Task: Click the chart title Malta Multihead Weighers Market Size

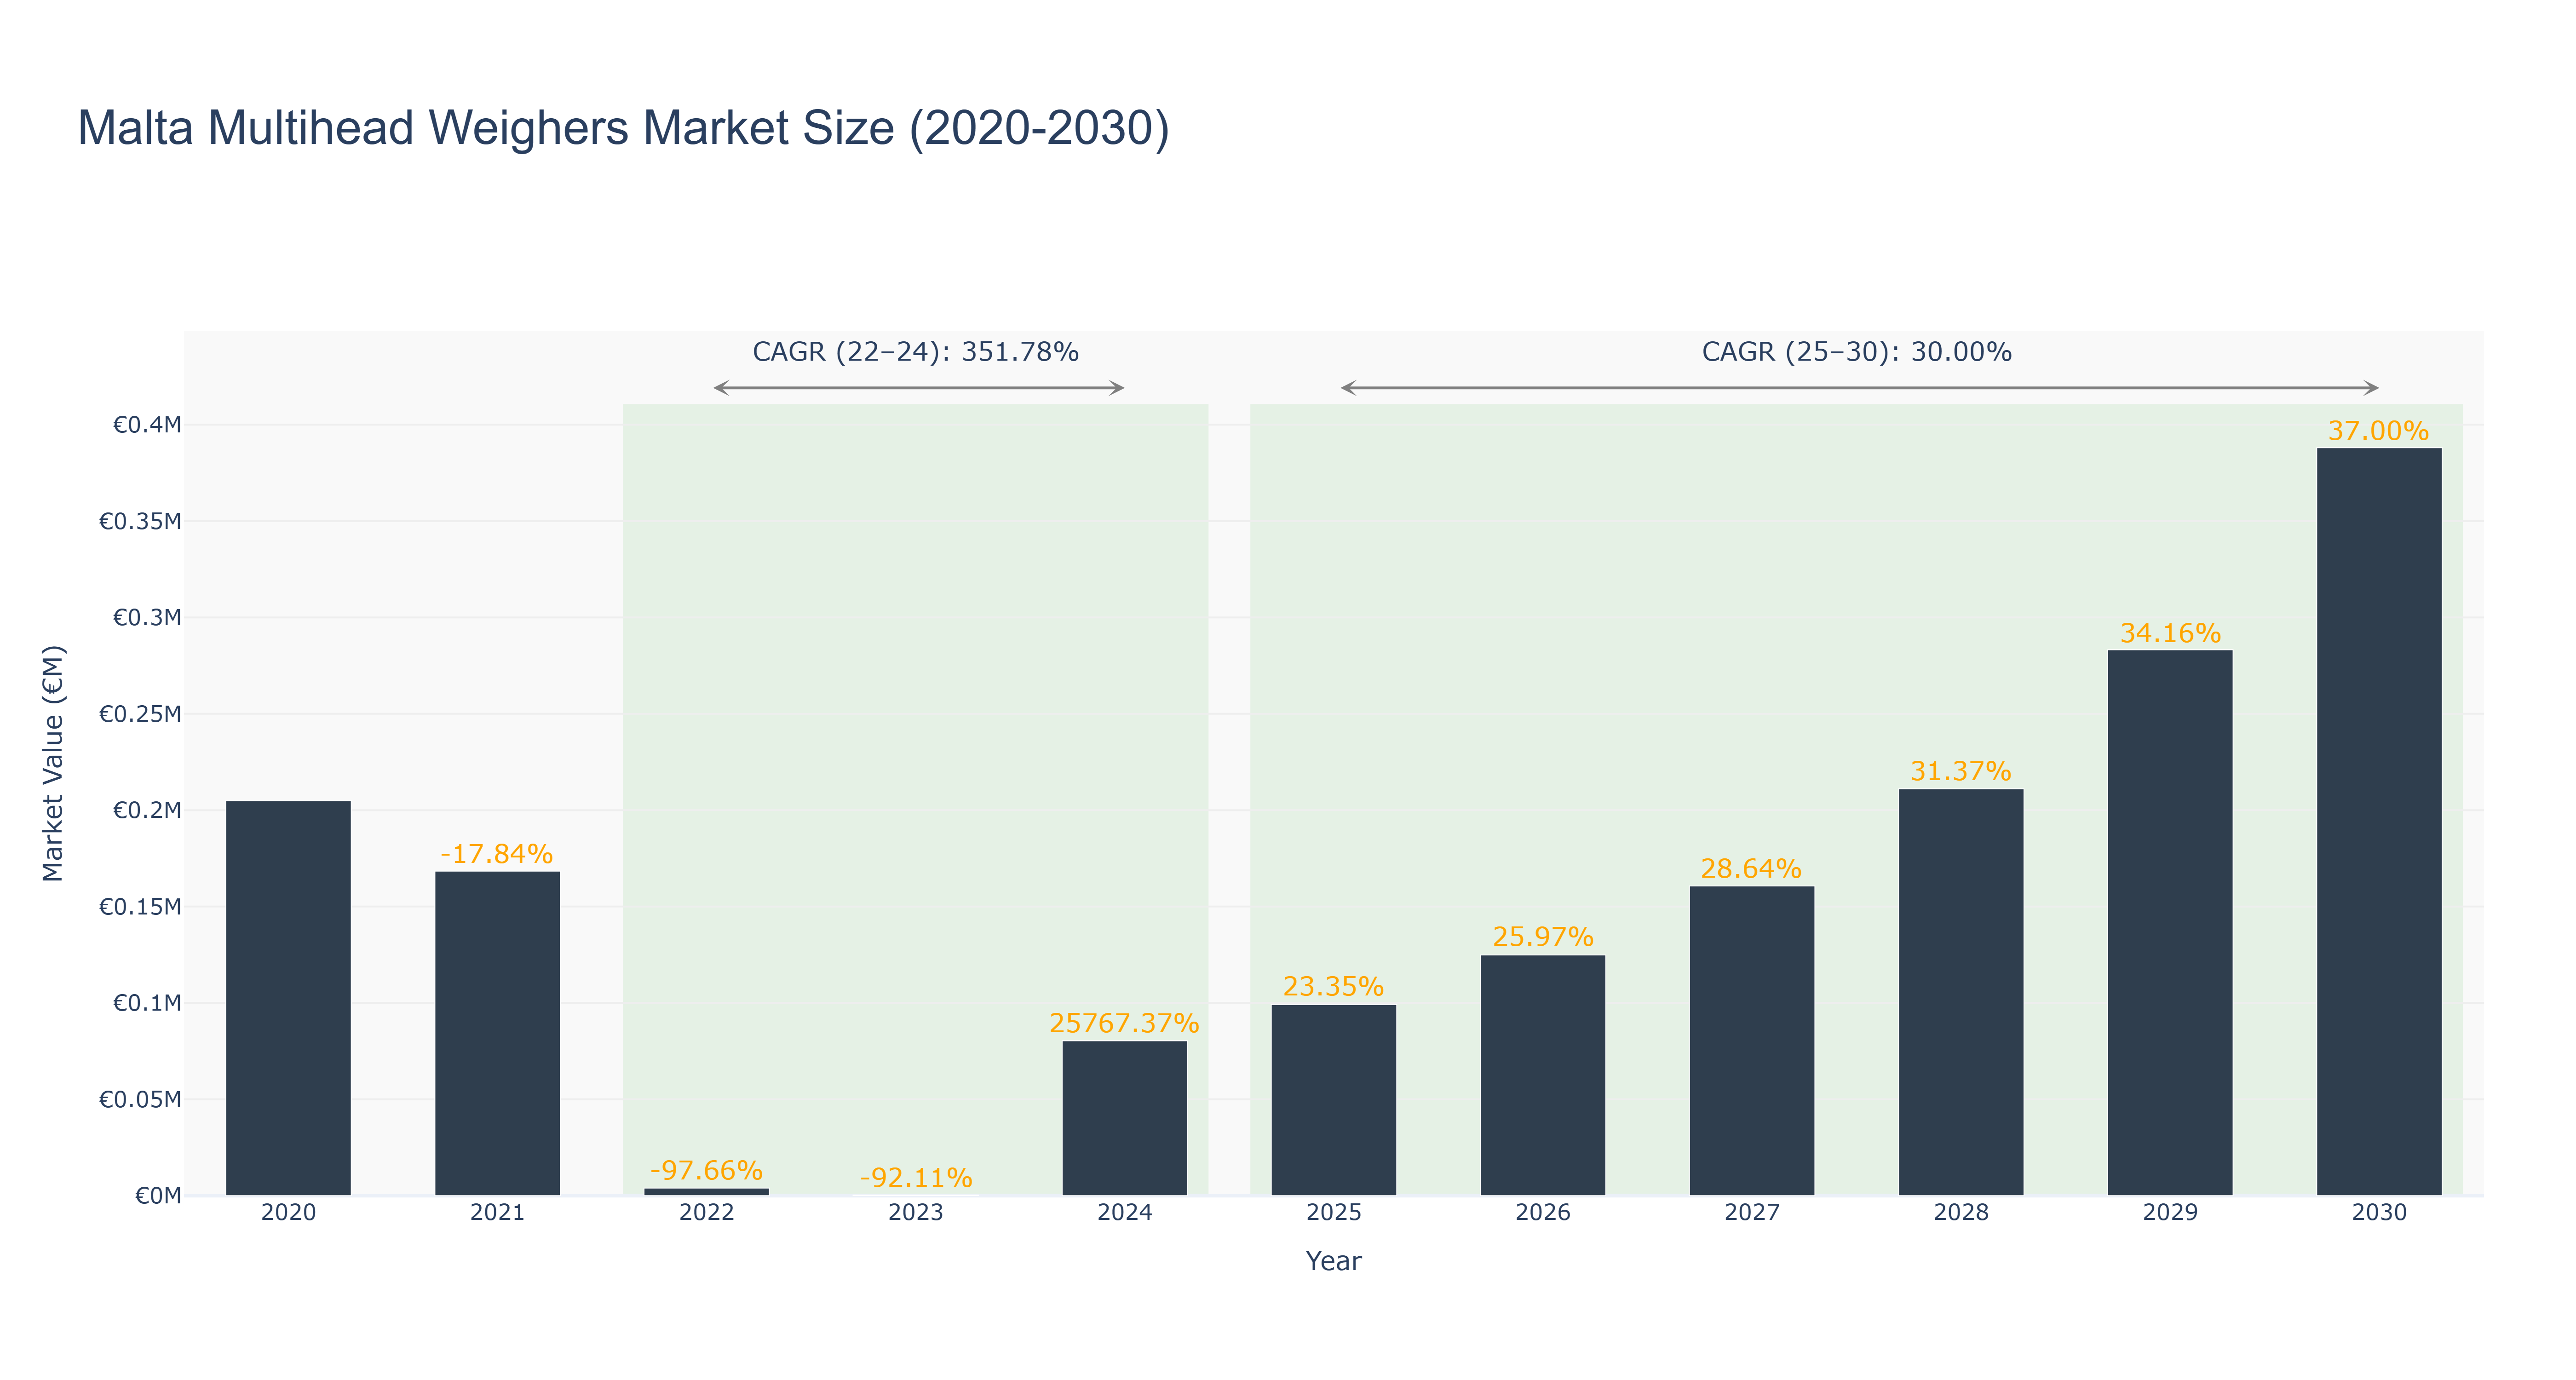Action: coord(623,129)
